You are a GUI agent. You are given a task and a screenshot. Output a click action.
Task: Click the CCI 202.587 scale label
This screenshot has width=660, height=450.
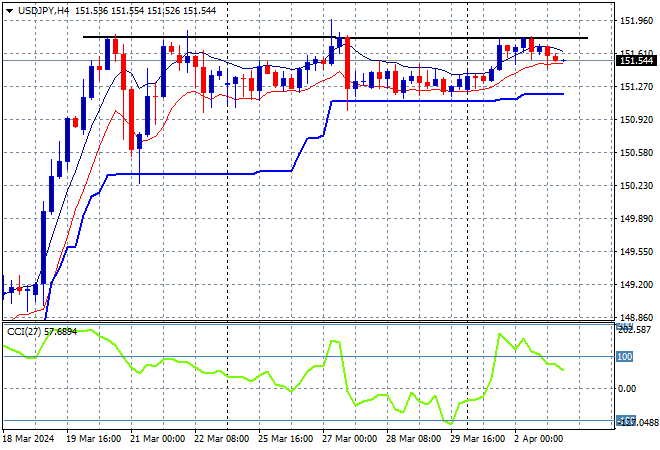634,330
